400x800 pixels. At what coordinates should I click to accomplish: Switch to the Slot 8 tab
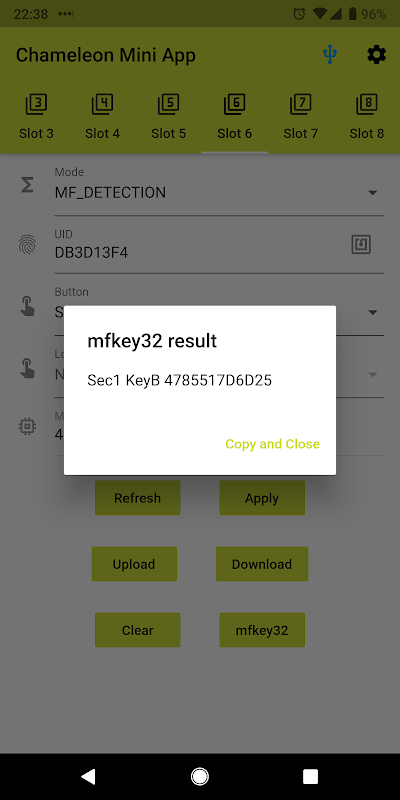367,116
